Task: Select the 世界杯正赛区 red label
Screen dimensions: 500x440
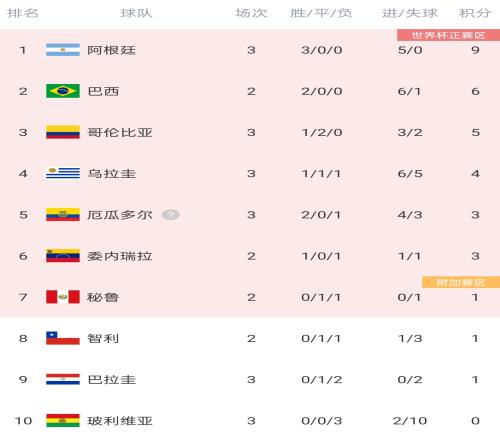Action: click(x=448, y=35)
